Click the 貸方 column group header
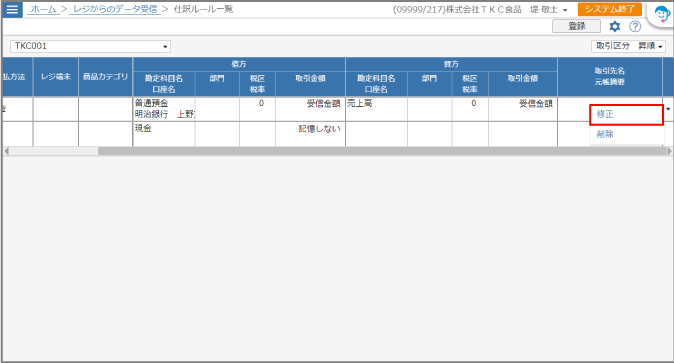The image size is (674, 363). point(451,64)
